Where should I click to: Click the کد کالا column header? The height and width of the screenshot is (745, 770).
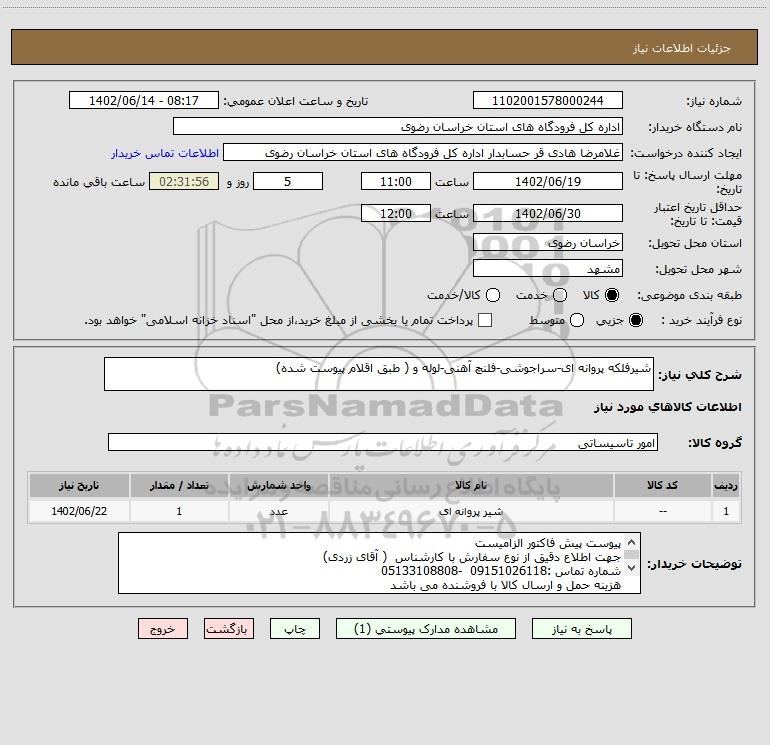[662, 485]
